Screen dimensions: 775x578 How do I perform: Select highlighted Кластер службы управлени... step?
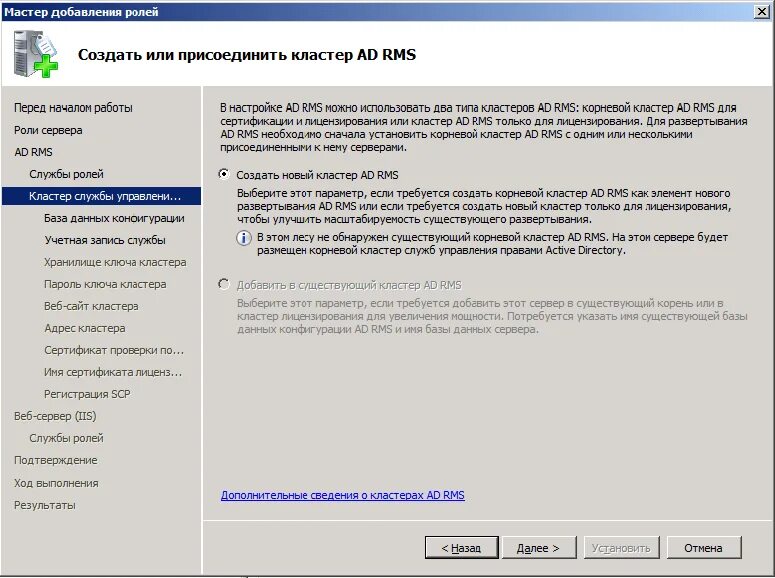pos(101,196)
